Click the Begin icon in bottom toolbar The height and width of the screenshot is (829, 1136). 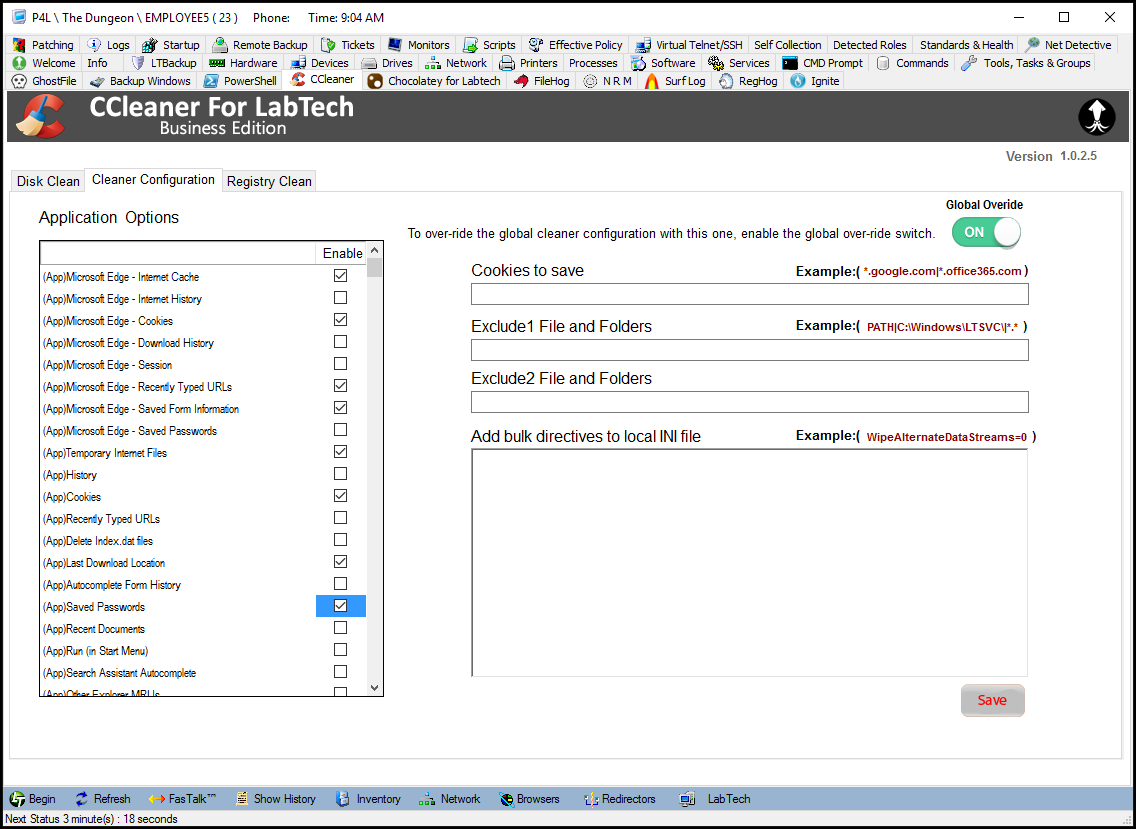click(17, 799)
